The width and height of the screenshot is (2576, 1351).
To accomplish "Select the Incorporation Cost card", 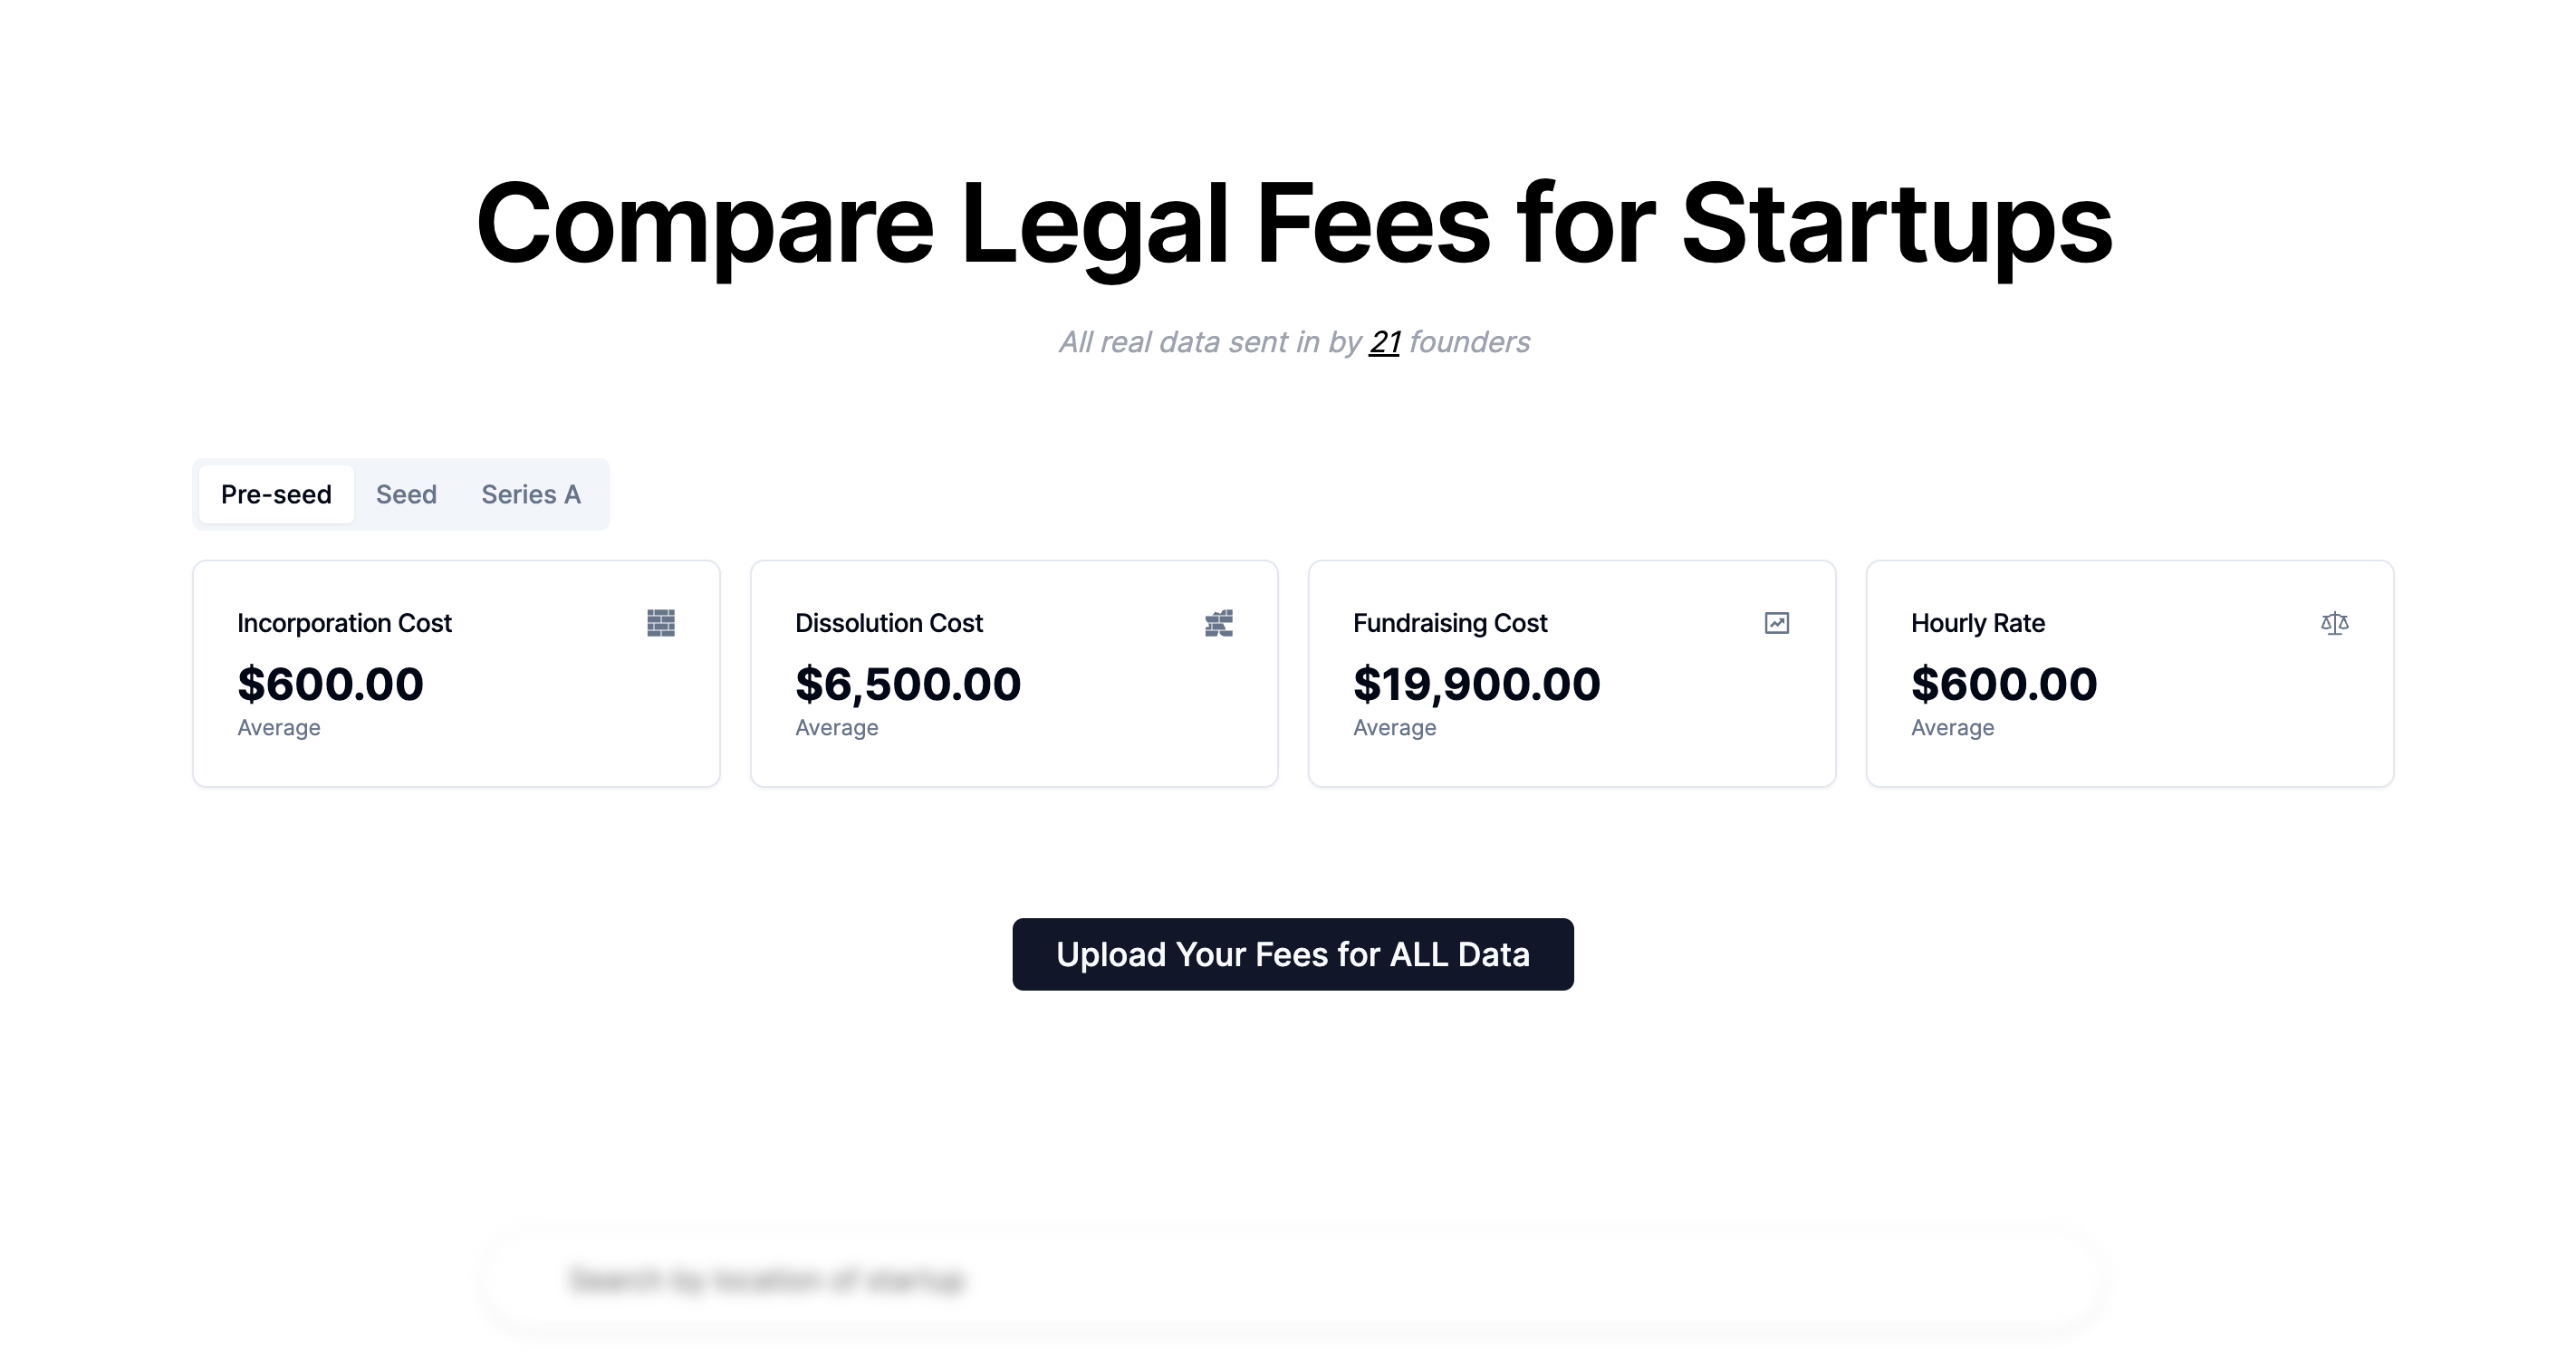I will pyautogui.click(x=456, y=672).
